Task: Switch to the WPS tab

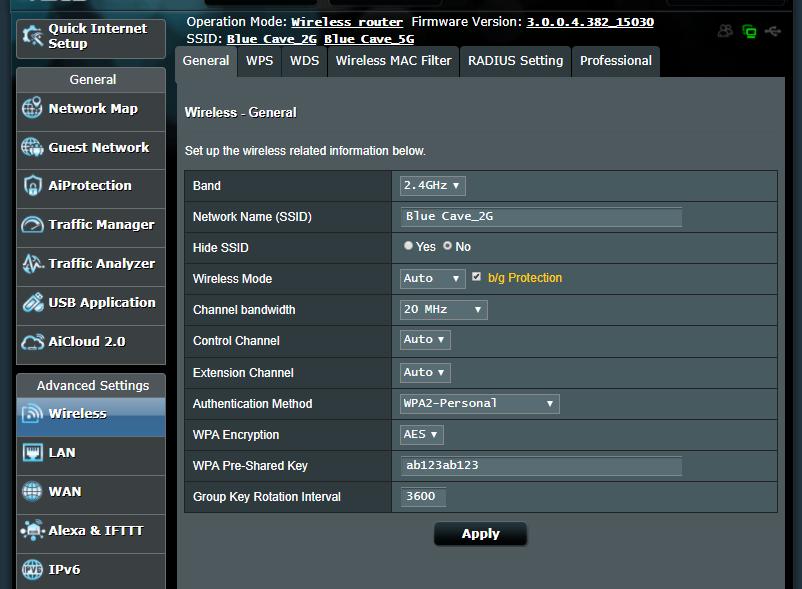Action: click(x=259, y=61)
